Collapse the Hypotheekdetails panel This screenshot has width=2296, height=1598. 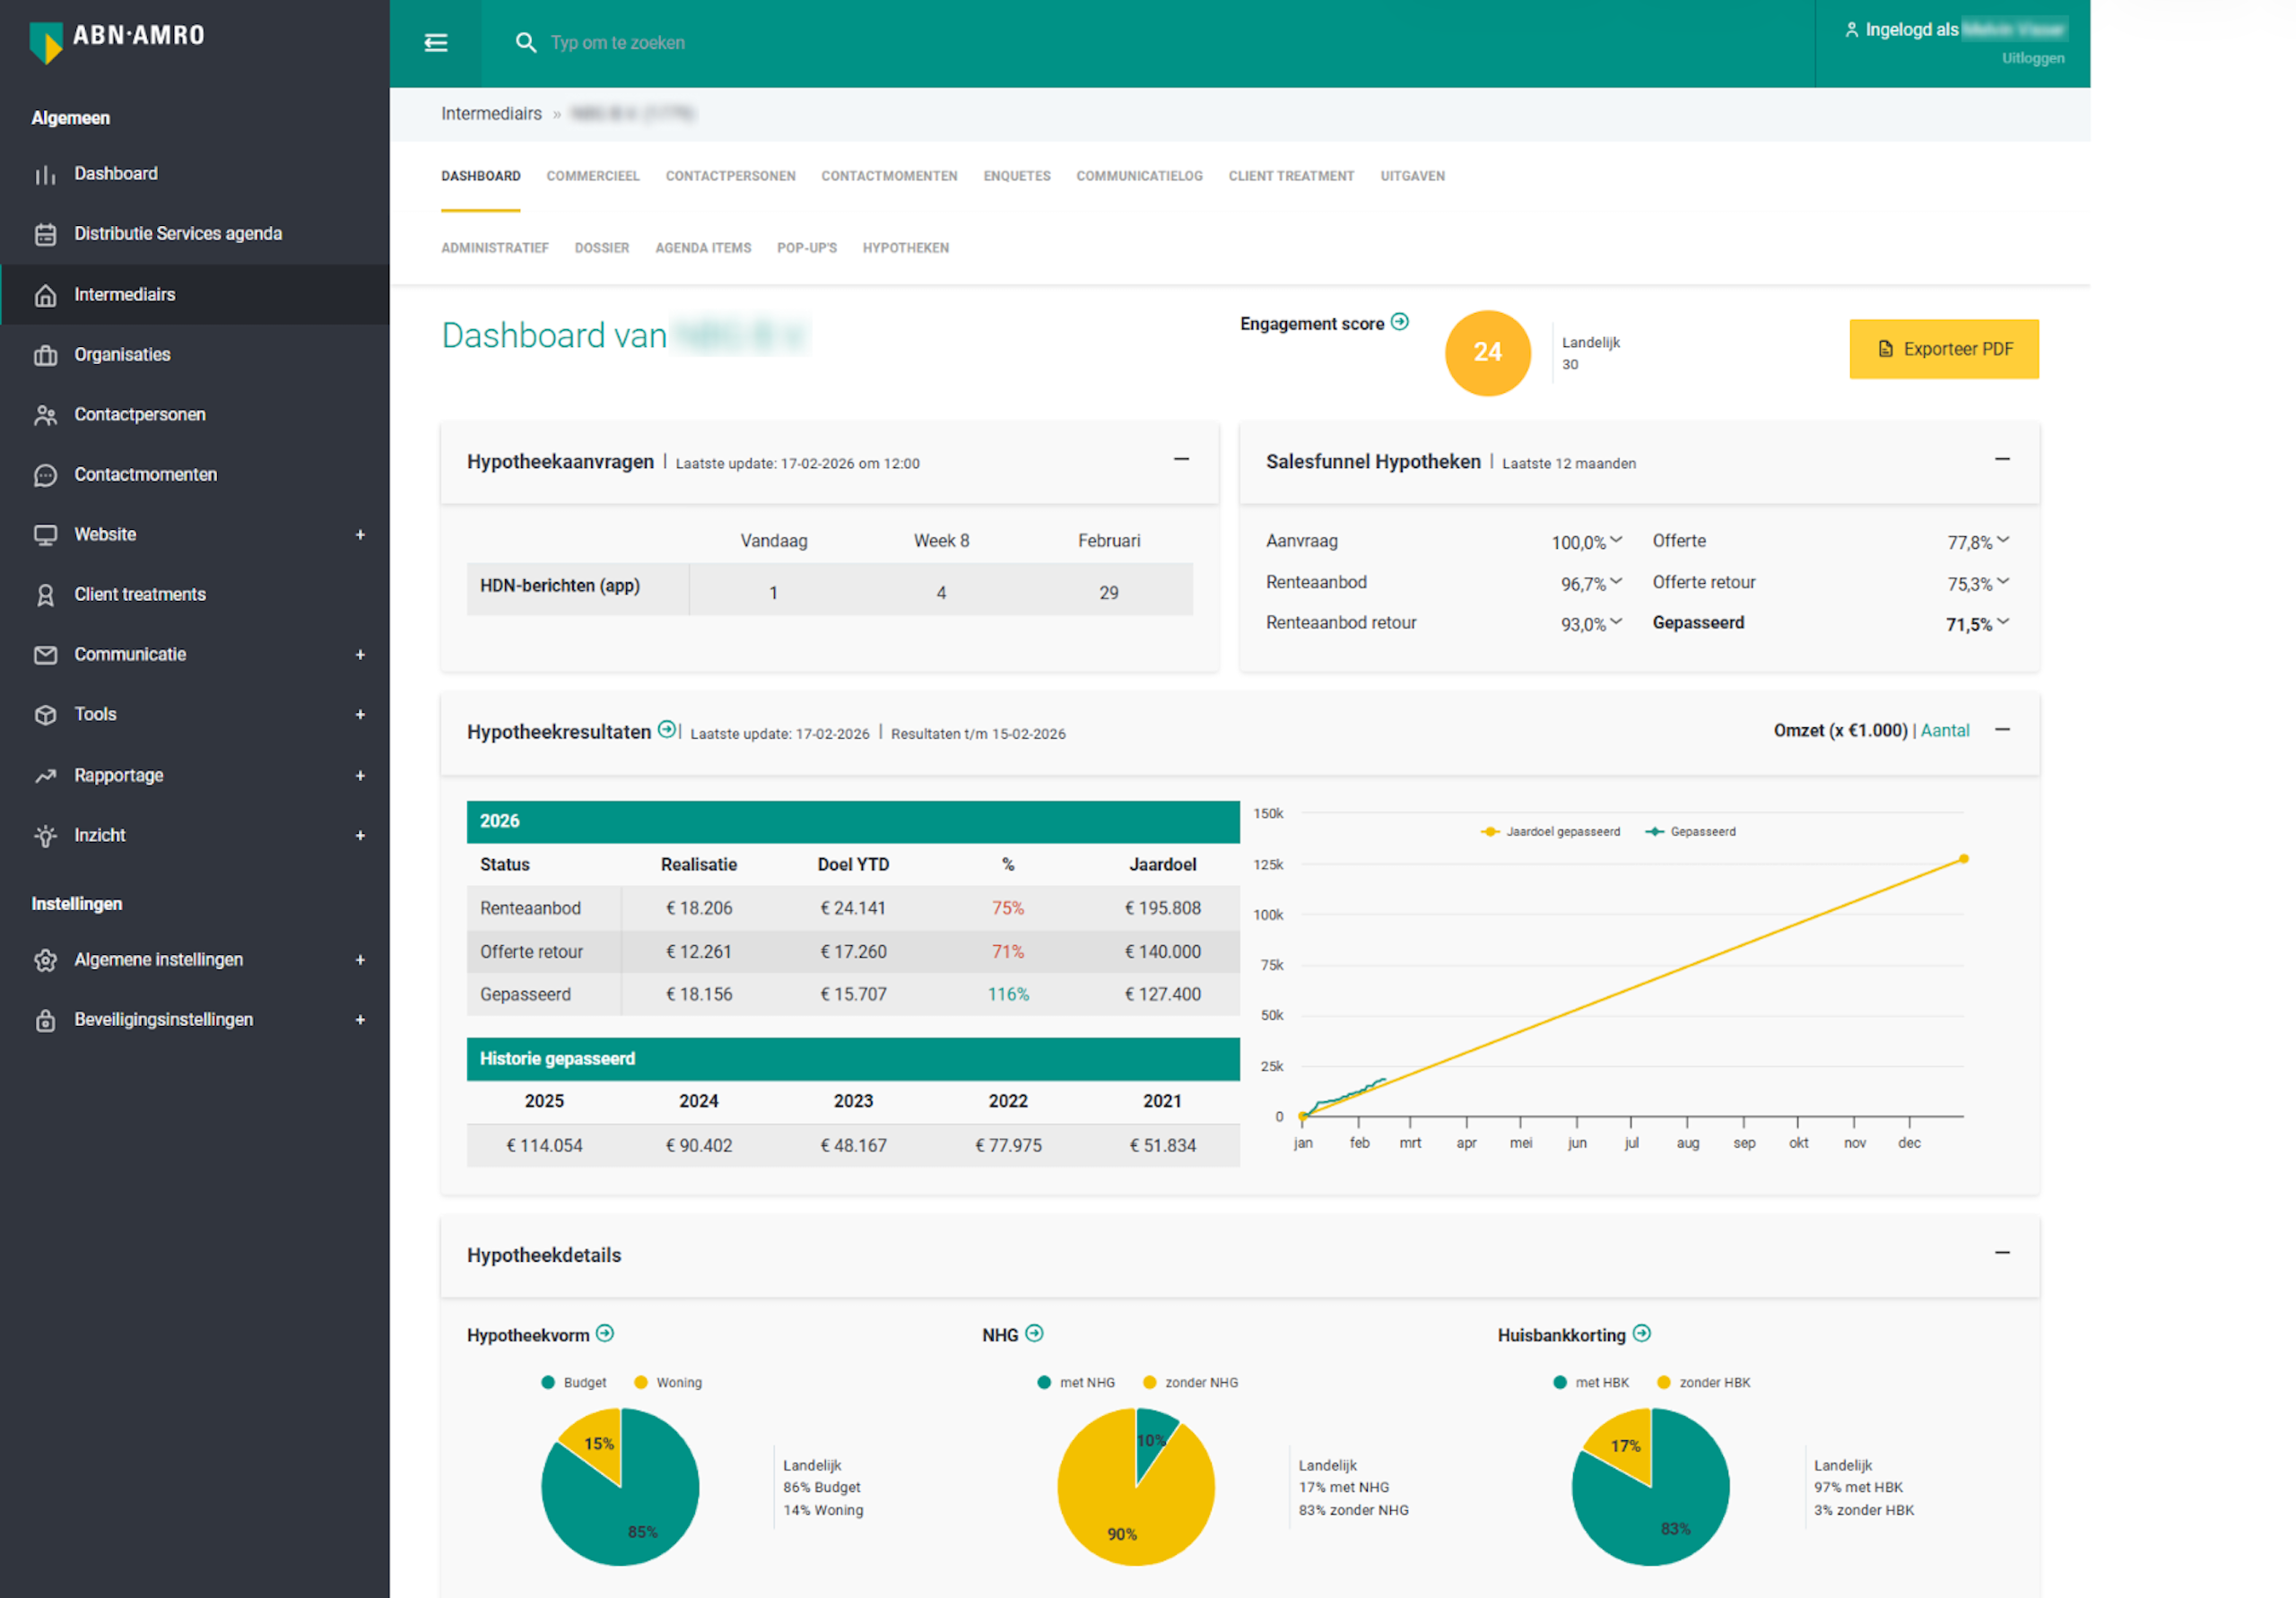click(2002, 1252)
